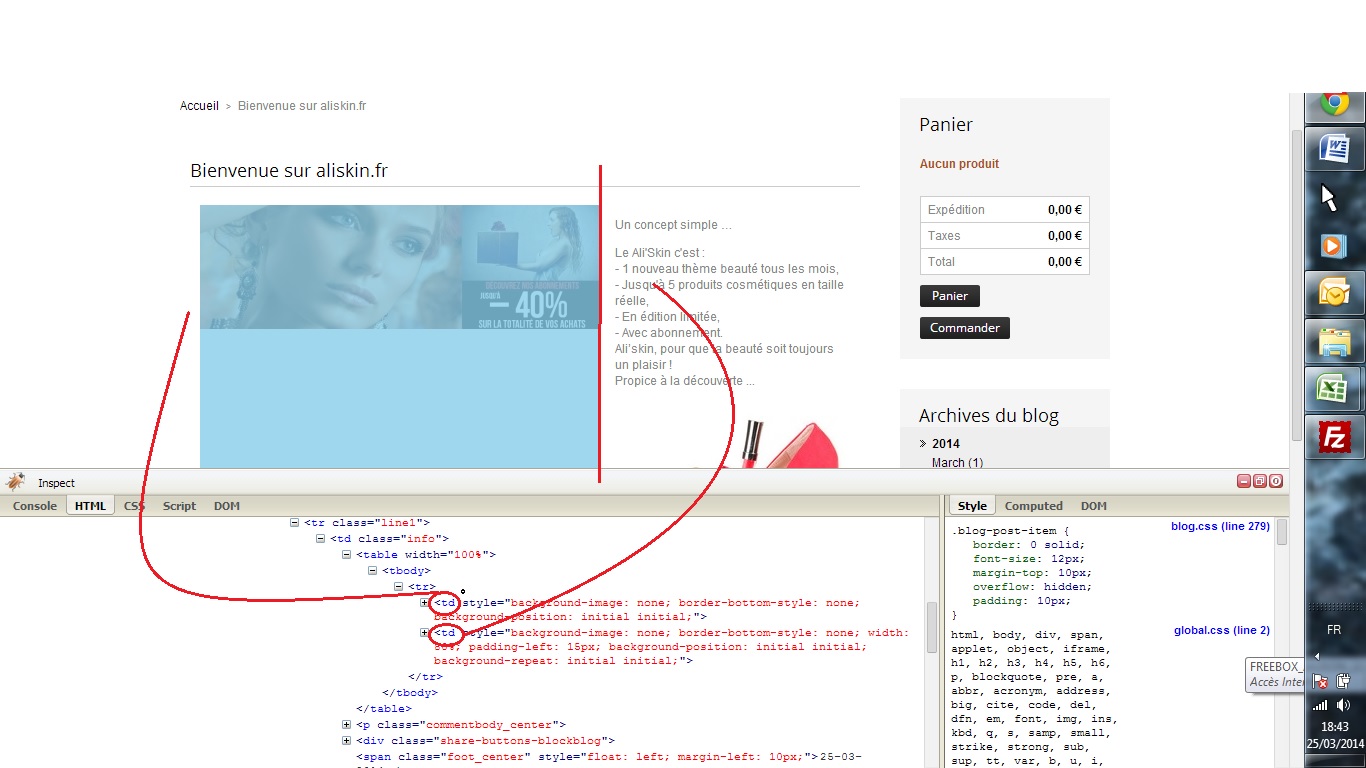
Task: Click the 40% promo banner image
Action: click(530, 267)
